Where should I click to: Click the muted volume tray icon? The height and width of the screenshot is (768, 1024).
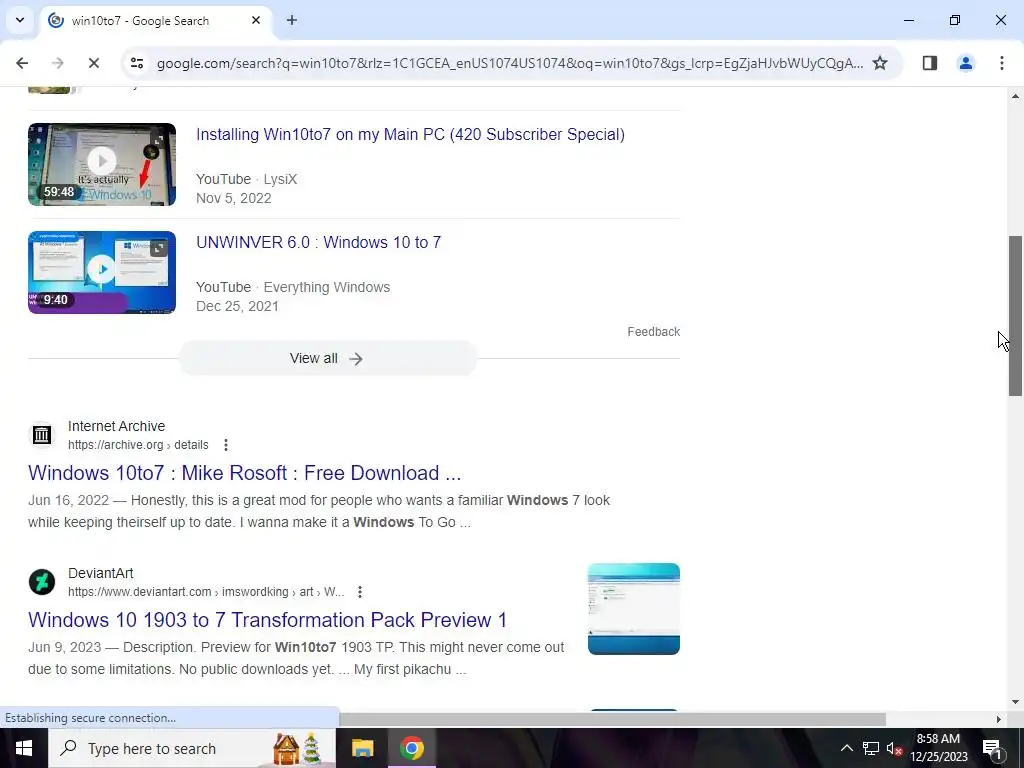894,748
